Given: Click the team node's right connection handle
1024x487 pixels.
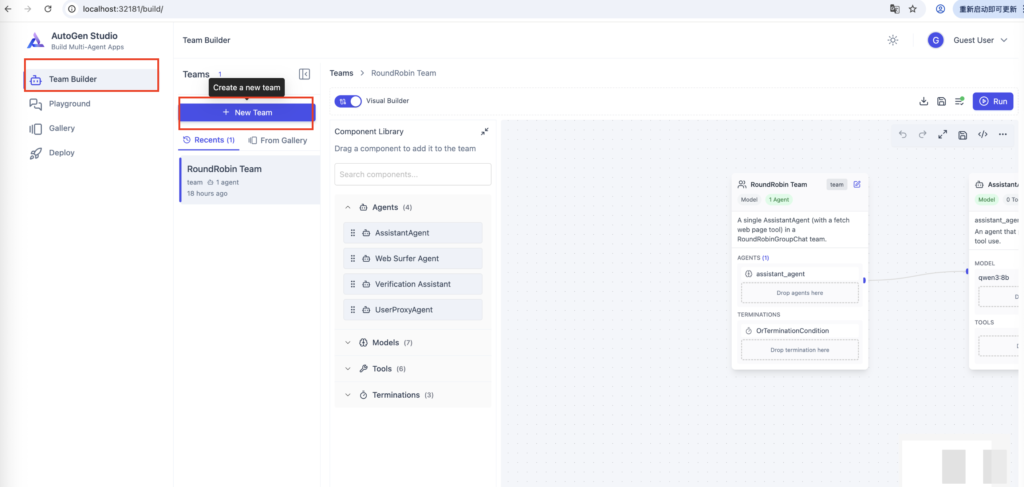Looking at the screenshot, I should [x=864, y=280].
